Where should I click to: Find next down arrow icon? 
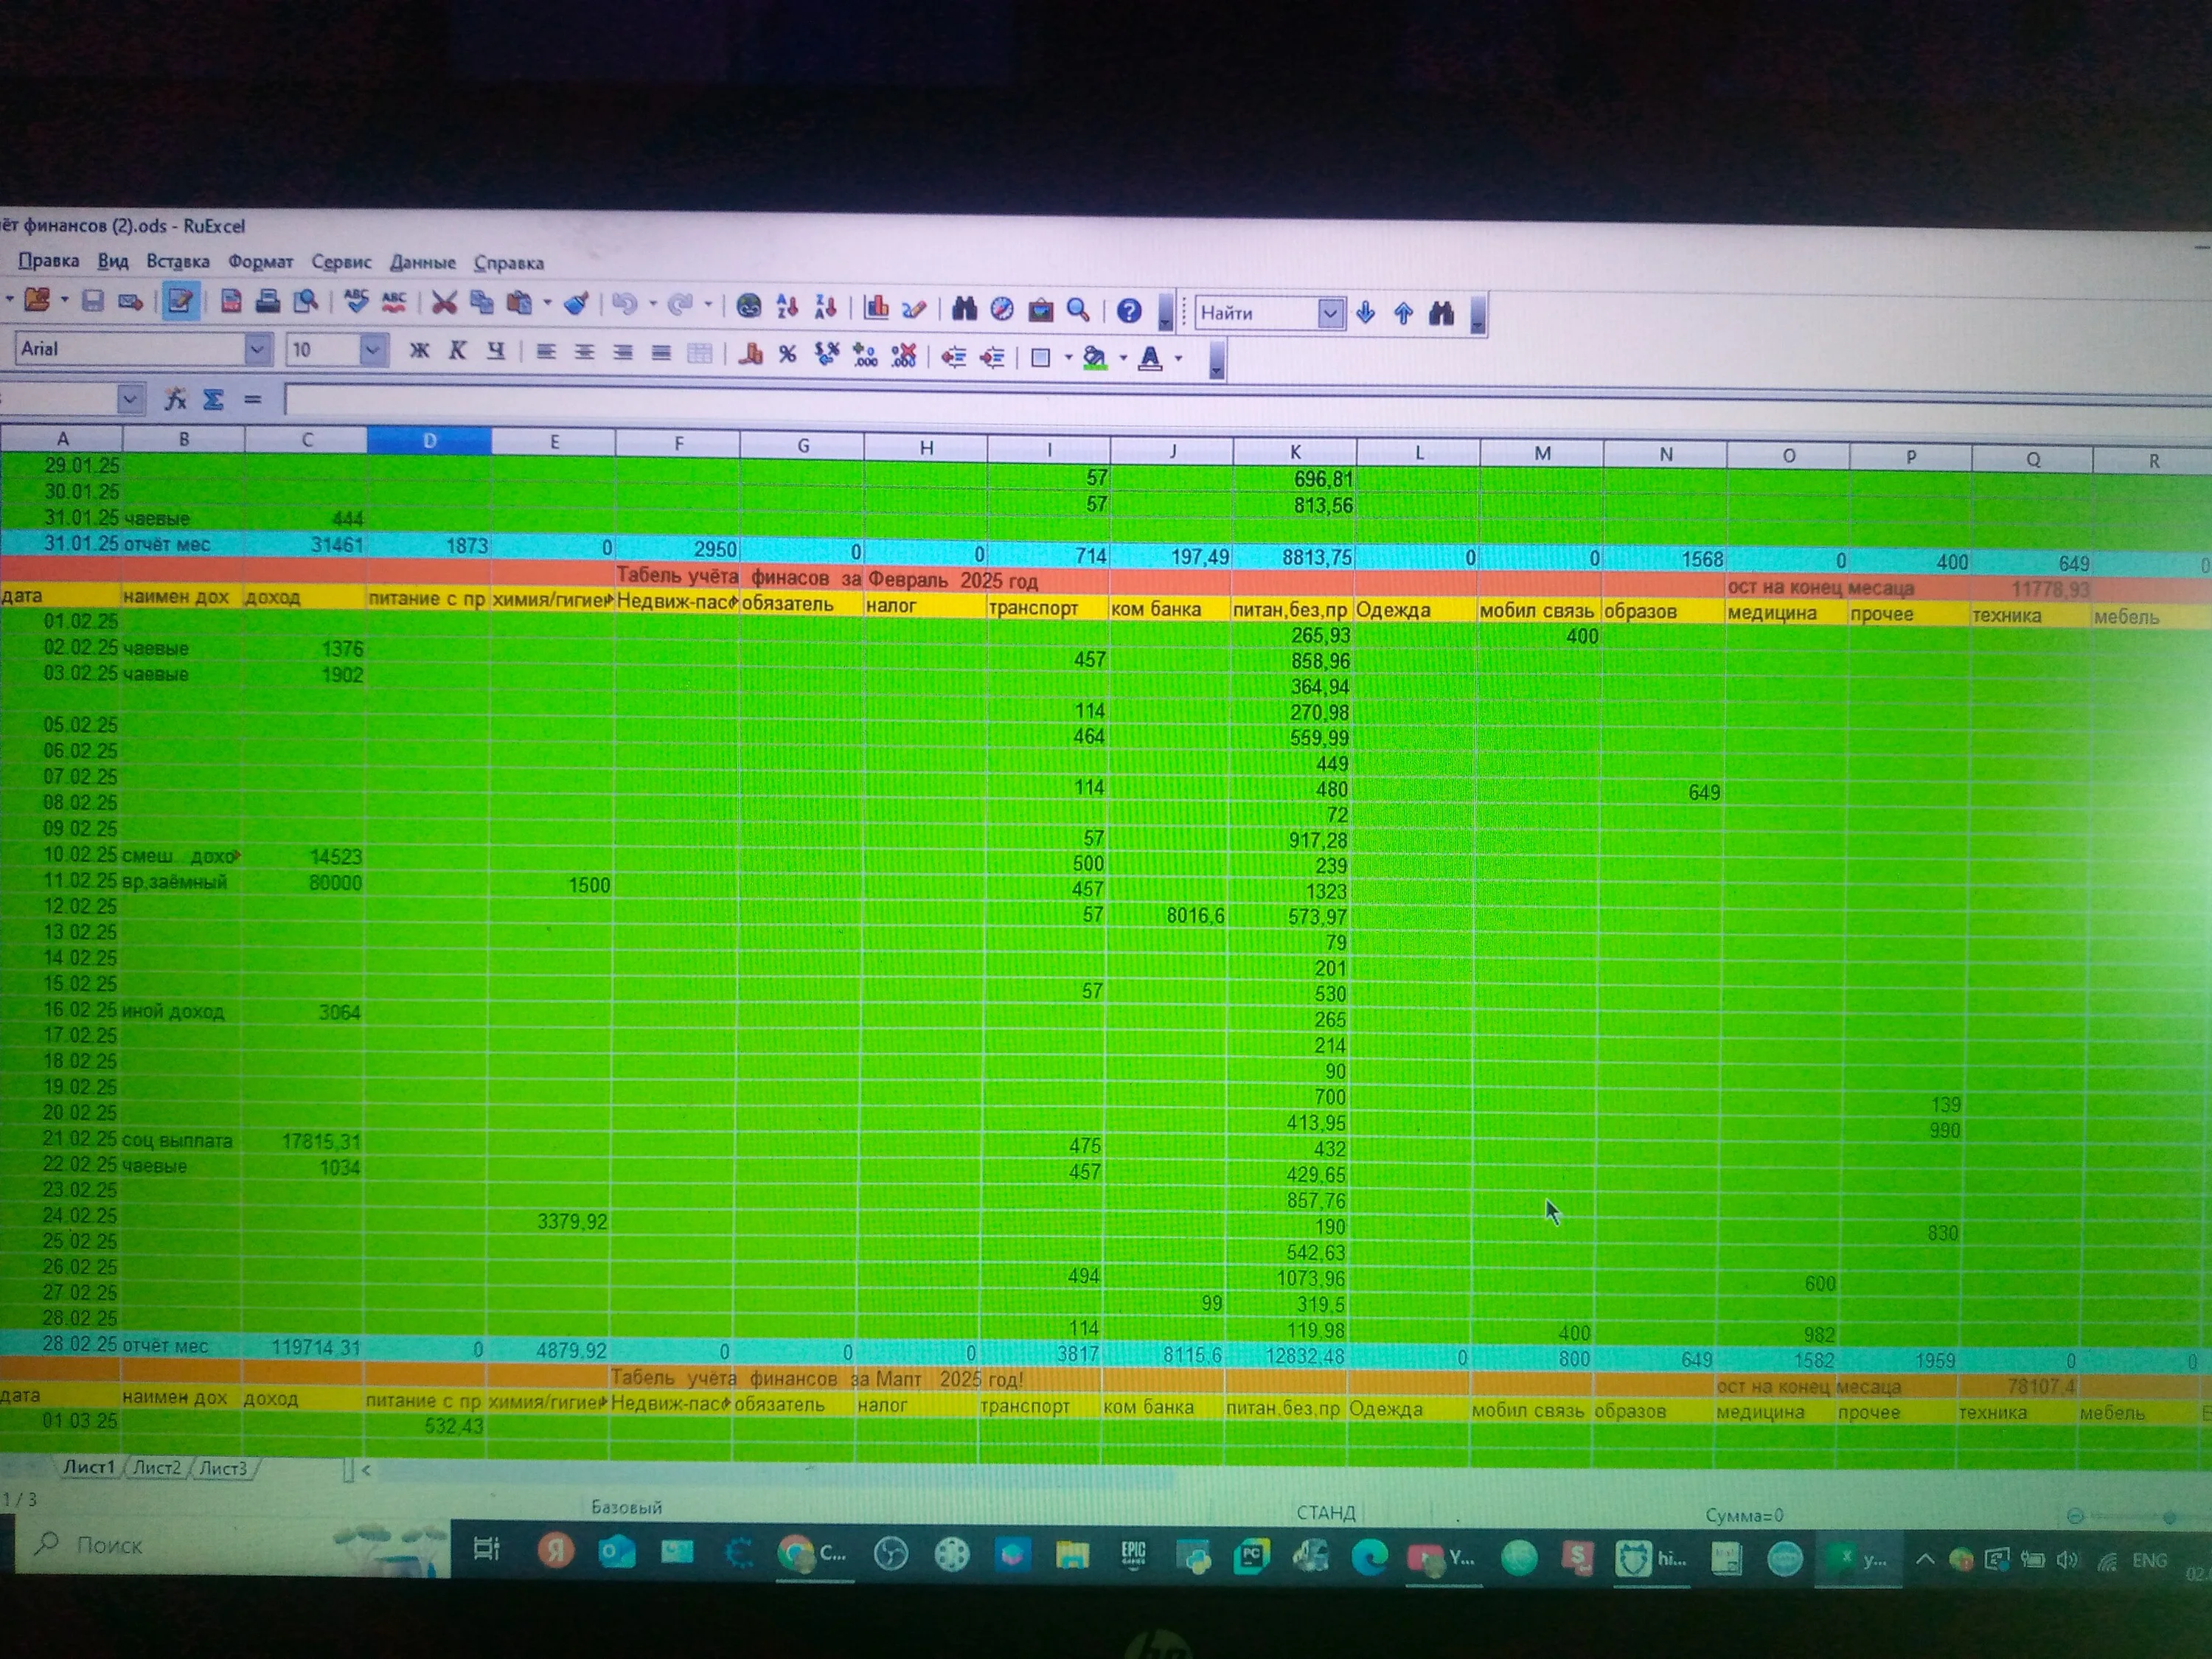(1365, 313)
